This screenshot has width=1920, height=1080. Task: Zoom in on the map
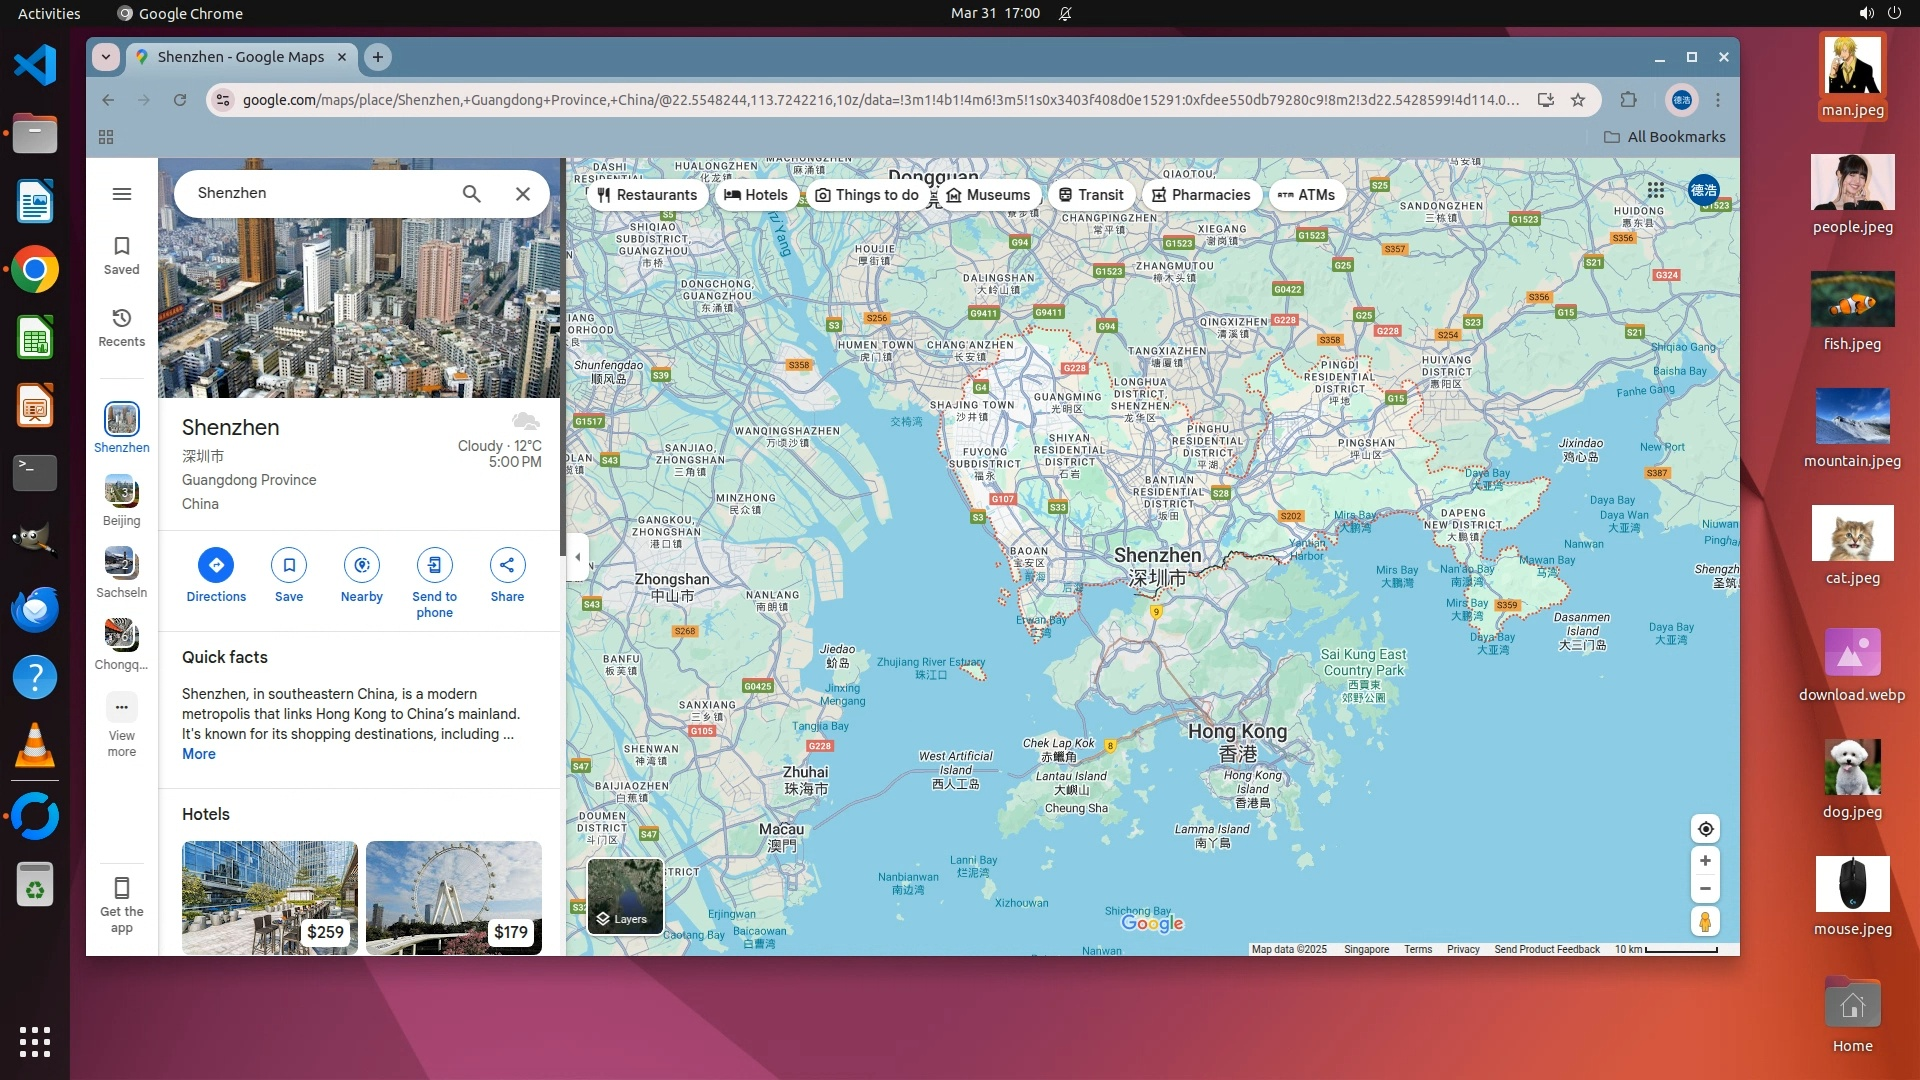tap(1705, 861)
